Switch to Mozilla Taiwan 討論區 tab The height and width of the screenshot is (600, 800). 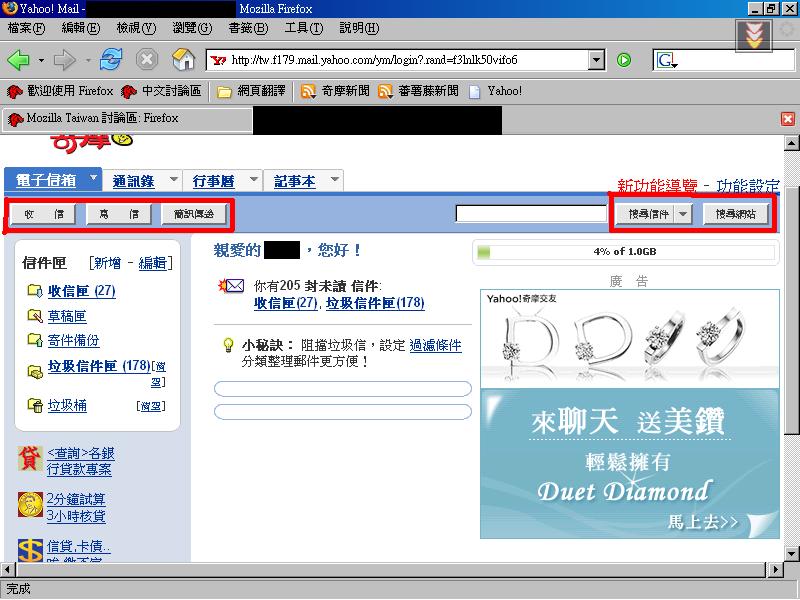(128, 119)
